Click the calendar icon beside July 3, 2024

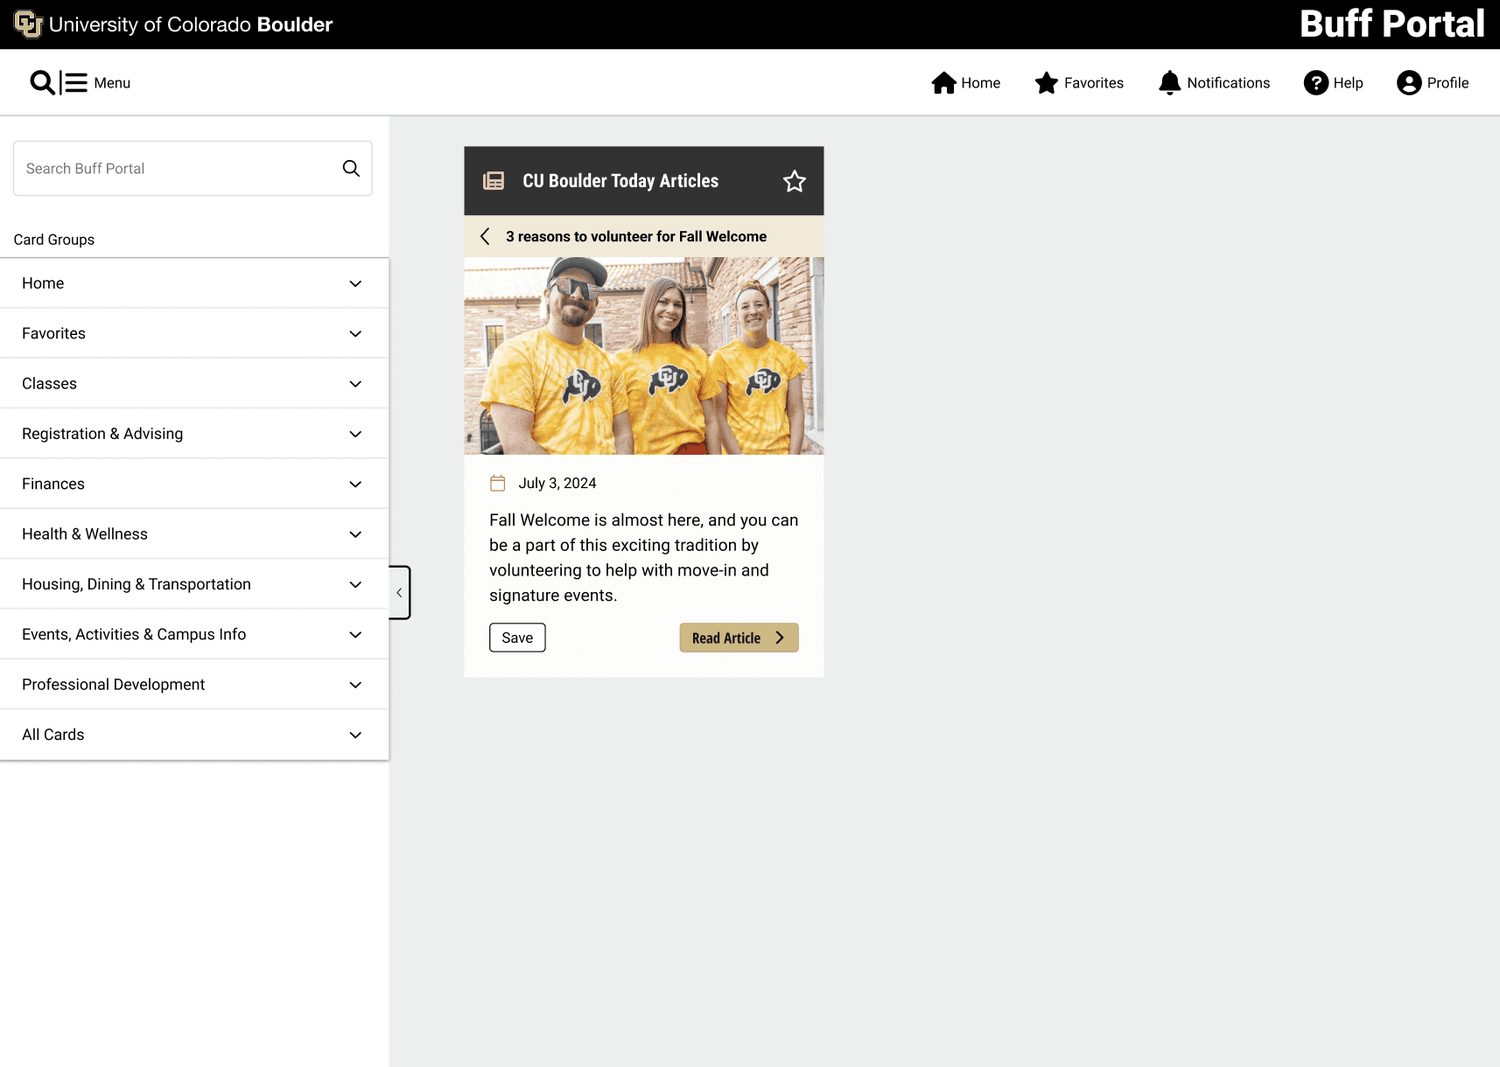tap(497, 483)
